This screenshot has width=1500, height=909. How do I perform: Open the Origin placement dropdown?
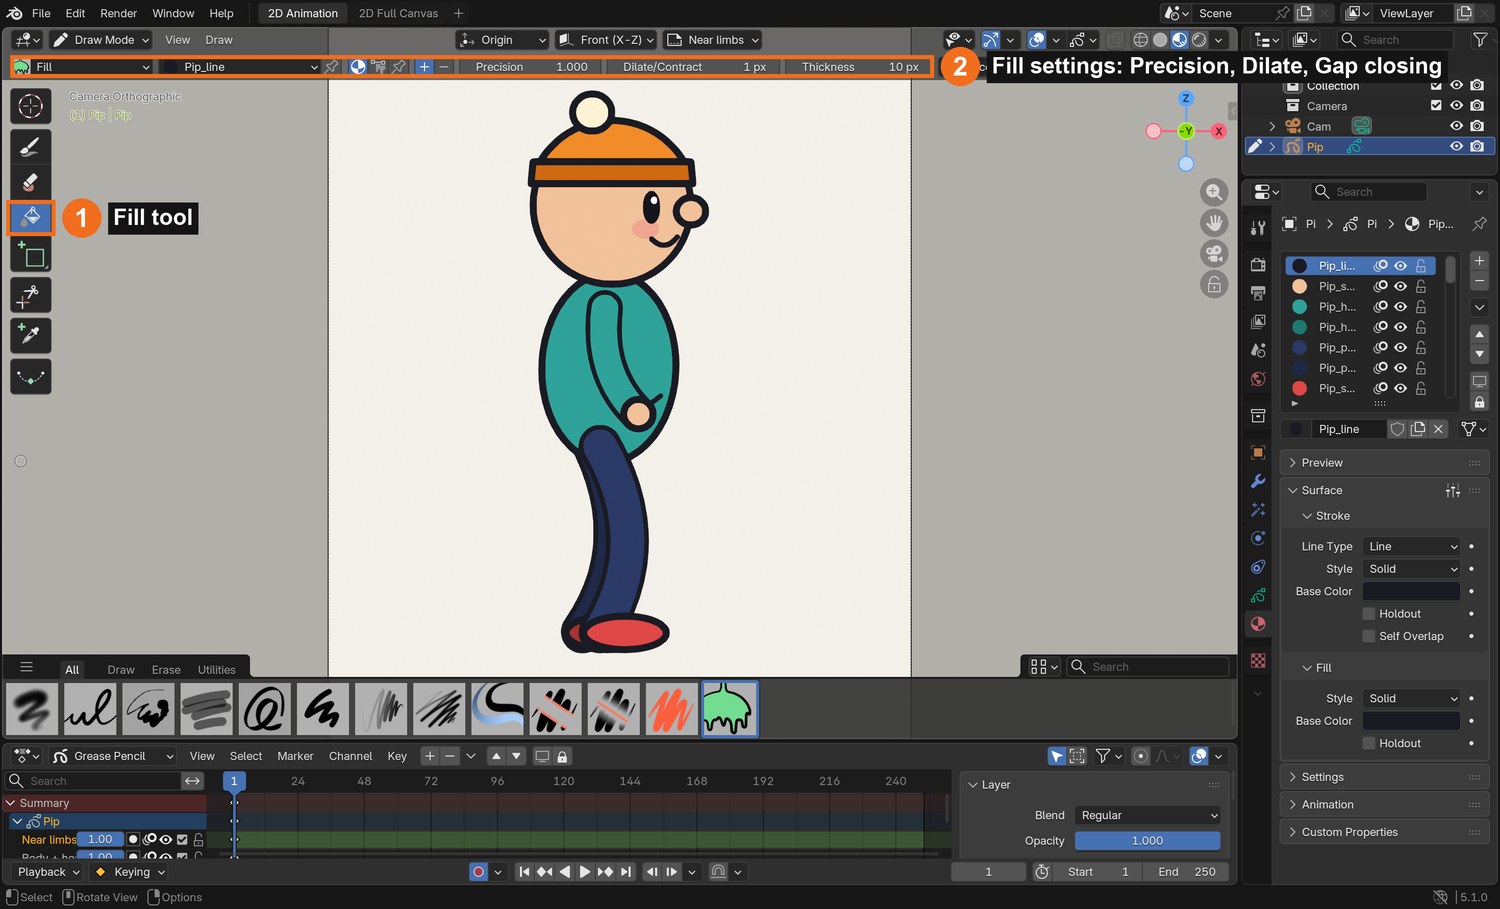click(x=502, y=40)
